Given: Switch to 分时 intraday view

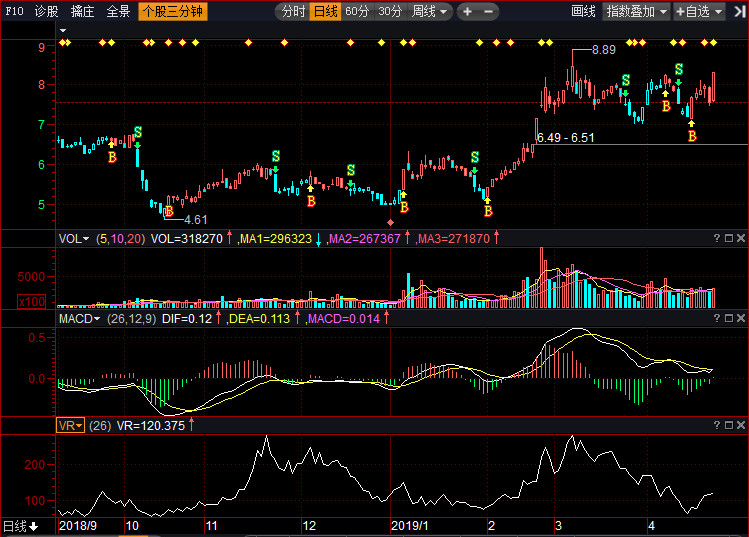Looking at the screenshot, I should [x=293, y=11].
